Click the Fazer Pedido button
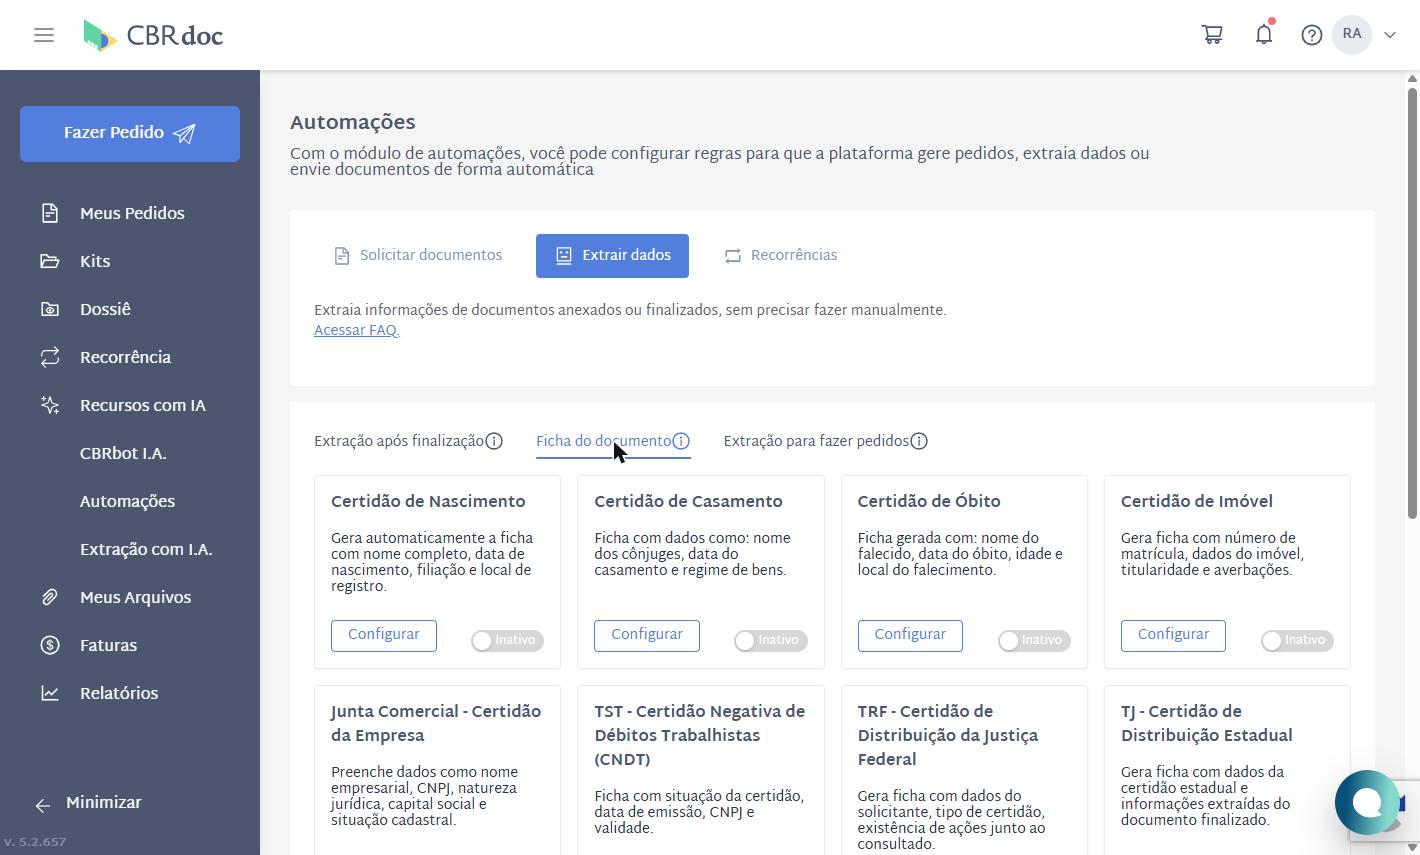The height and width of the screenshot is (855, 1420). 130,134
